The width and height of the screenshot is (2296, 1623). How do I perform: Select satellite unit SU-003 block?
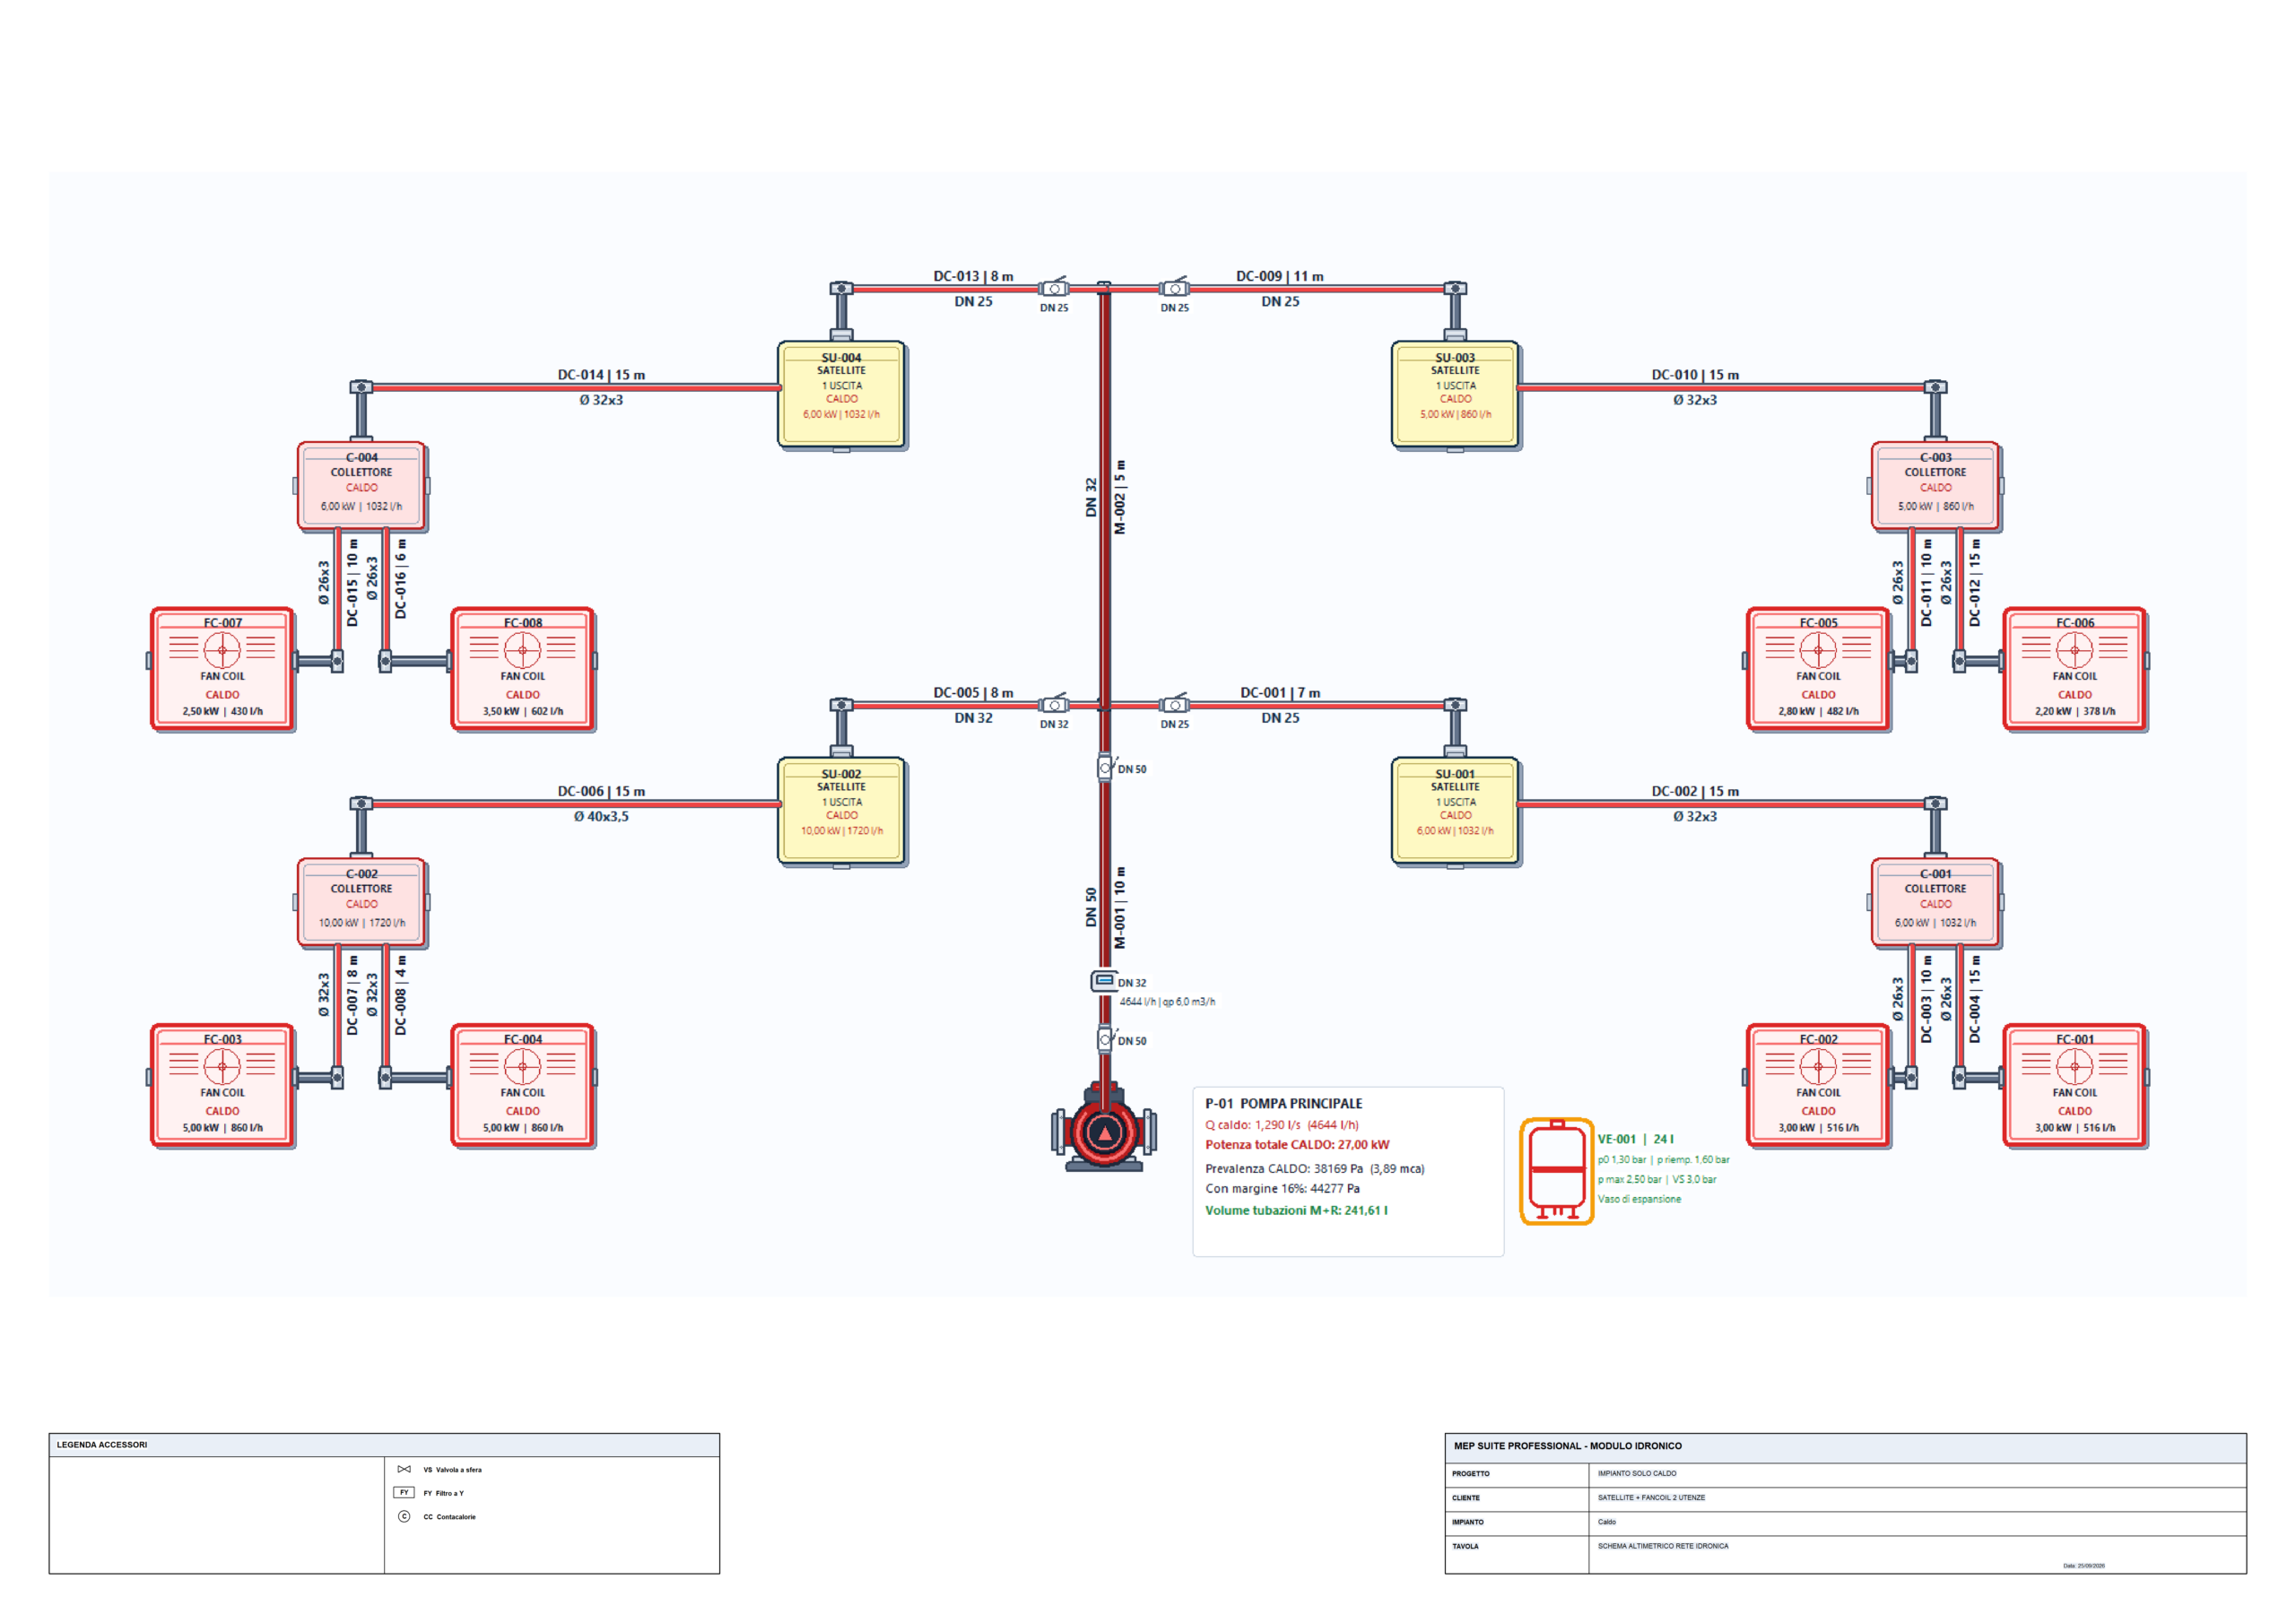pyautogui.click(x=1456, y=394)
